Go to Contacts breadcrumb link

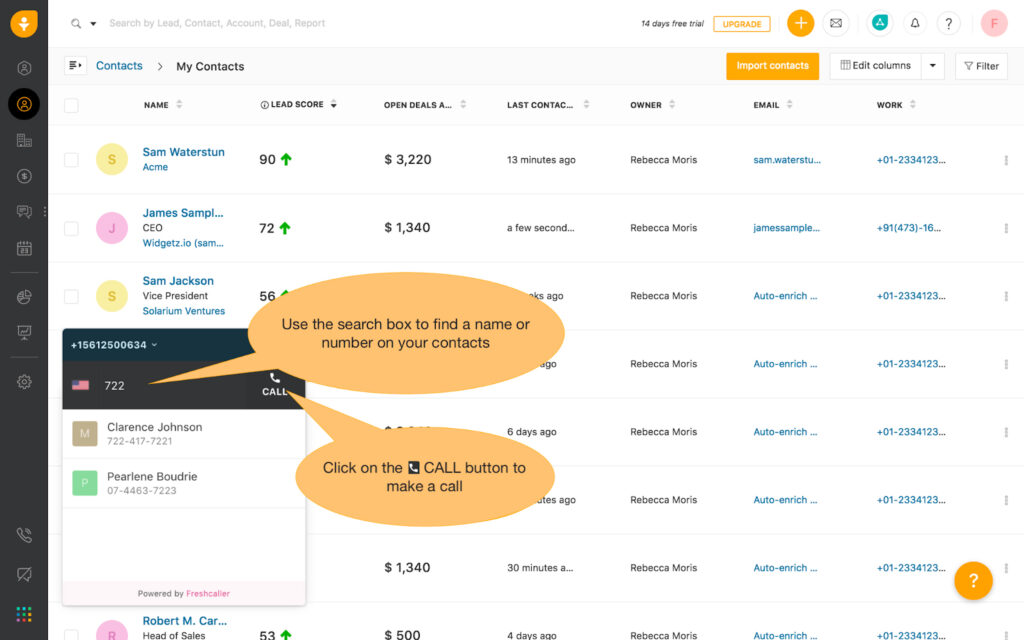pos(119,66)
